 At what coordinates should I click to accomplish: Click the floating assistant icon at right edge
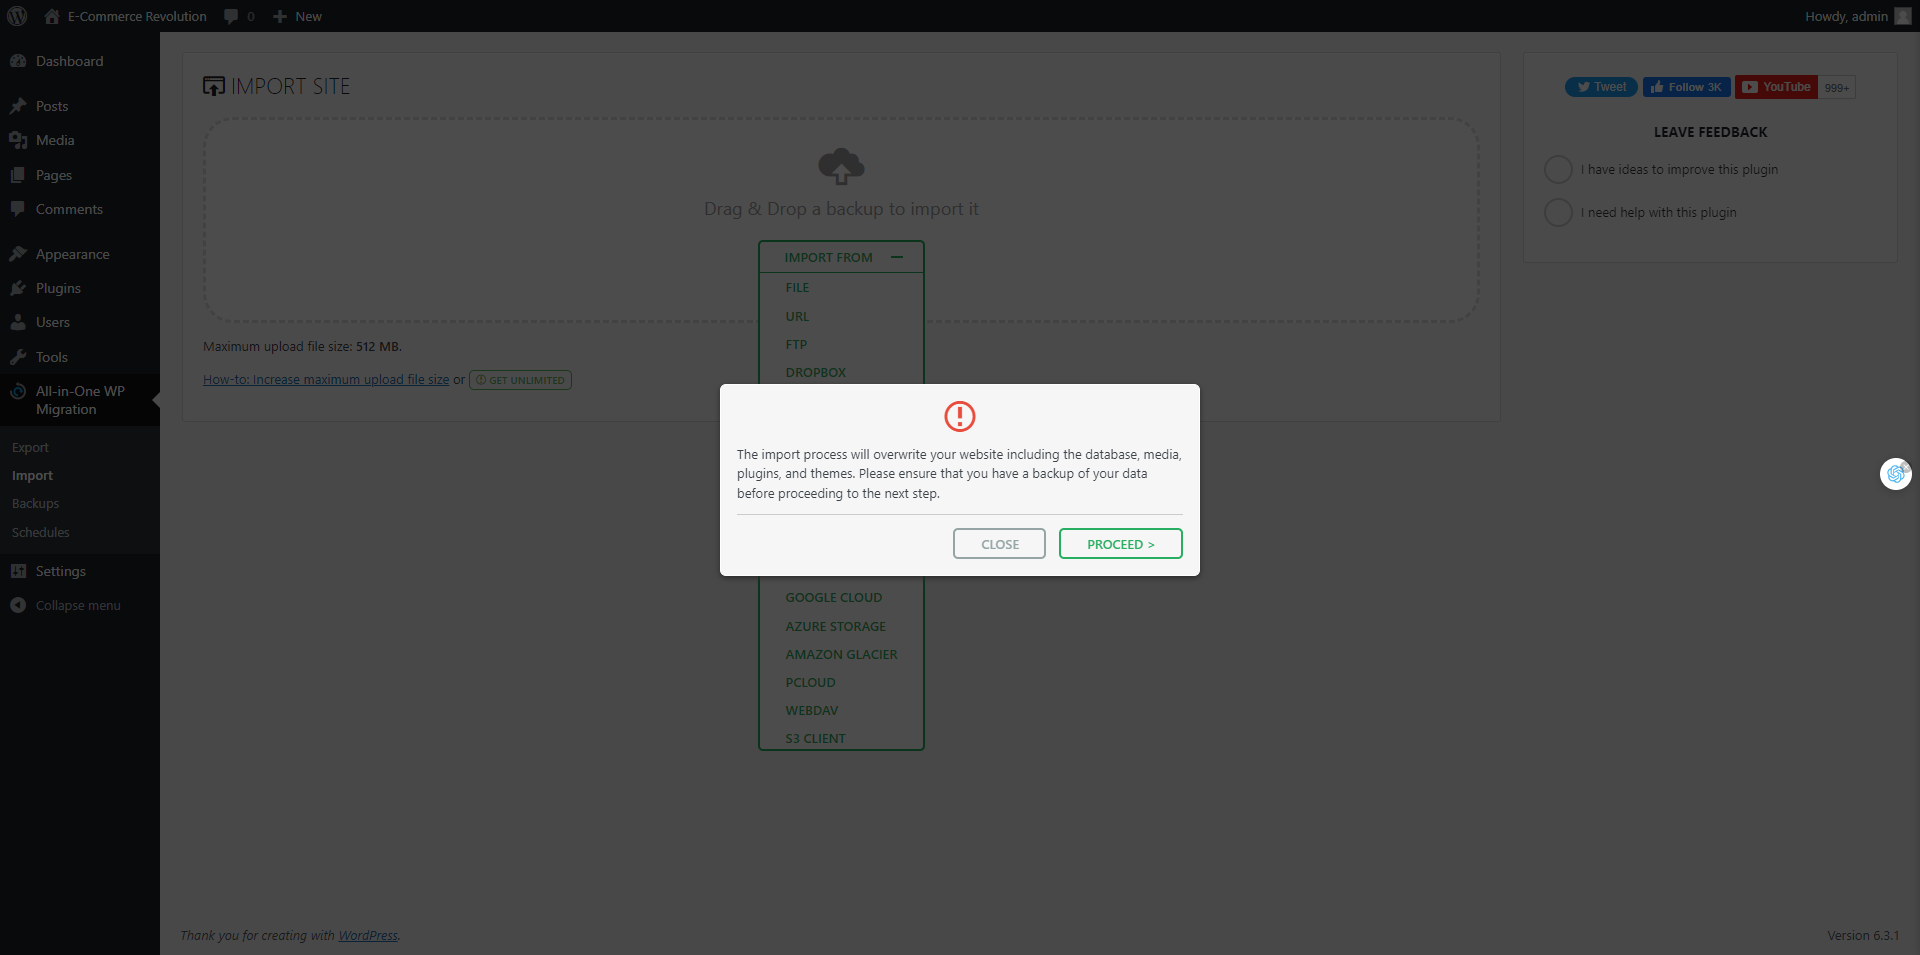coord(1895,474)
